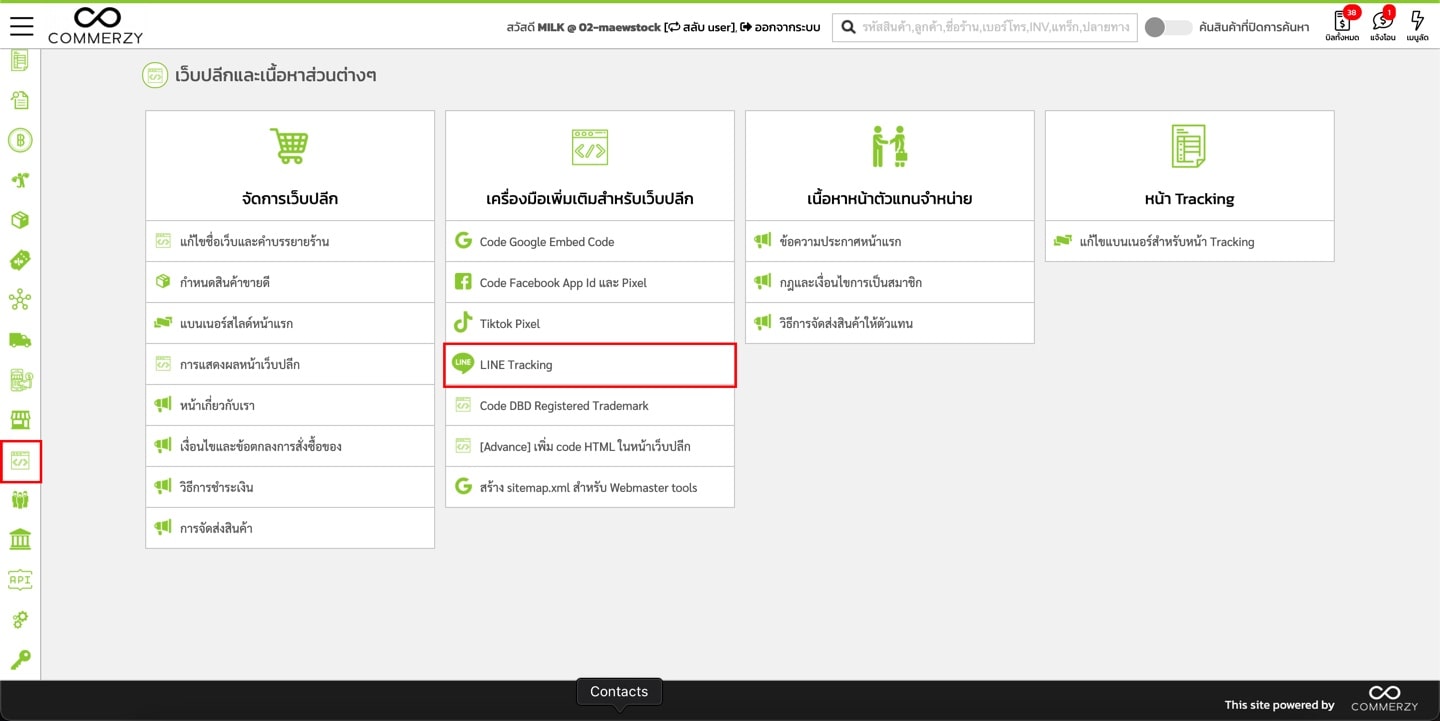The height and width of the screenshot is (721, 1440).
Task: Select Code Facebook App Id และ Pixel
Action: pyautogui.click(x=590, y=283)
